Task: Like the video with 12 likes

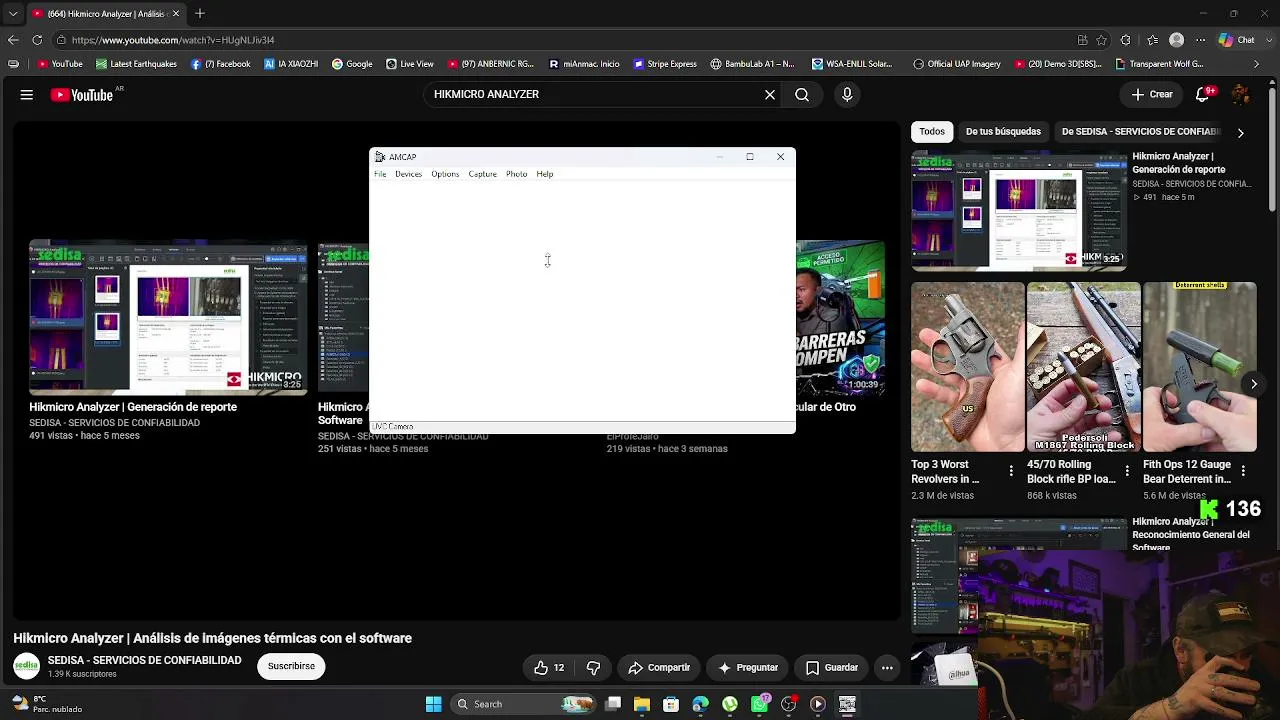Action: pyautogui.click(x=549, y=668)
